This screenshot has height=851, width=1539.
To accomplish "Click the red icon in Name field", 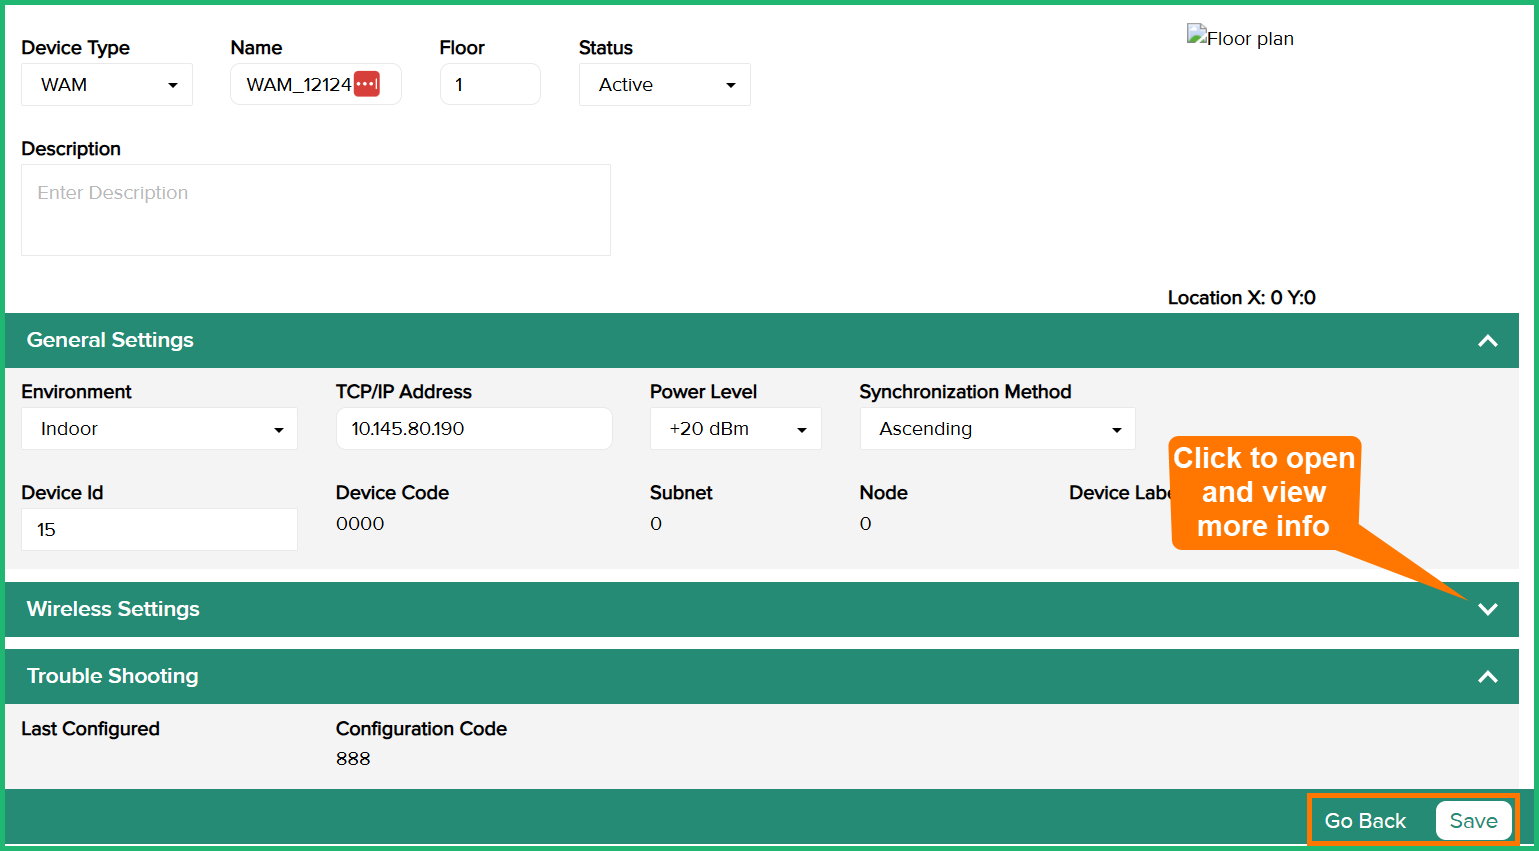I will coord(366,85).
